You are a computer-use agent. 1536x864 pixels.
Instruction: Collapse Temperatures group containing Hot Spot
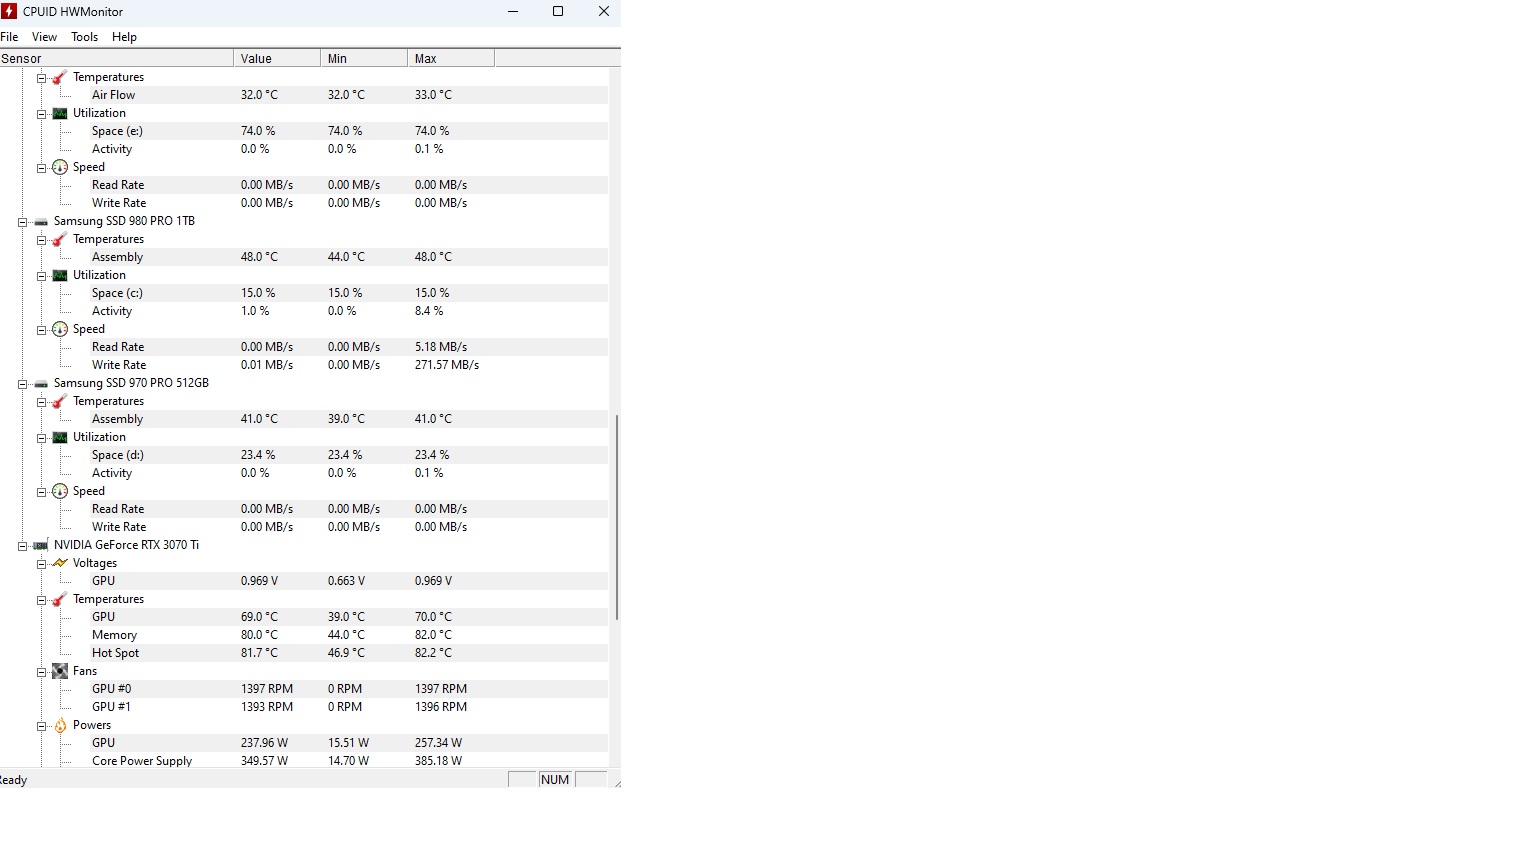coord(42,600)
